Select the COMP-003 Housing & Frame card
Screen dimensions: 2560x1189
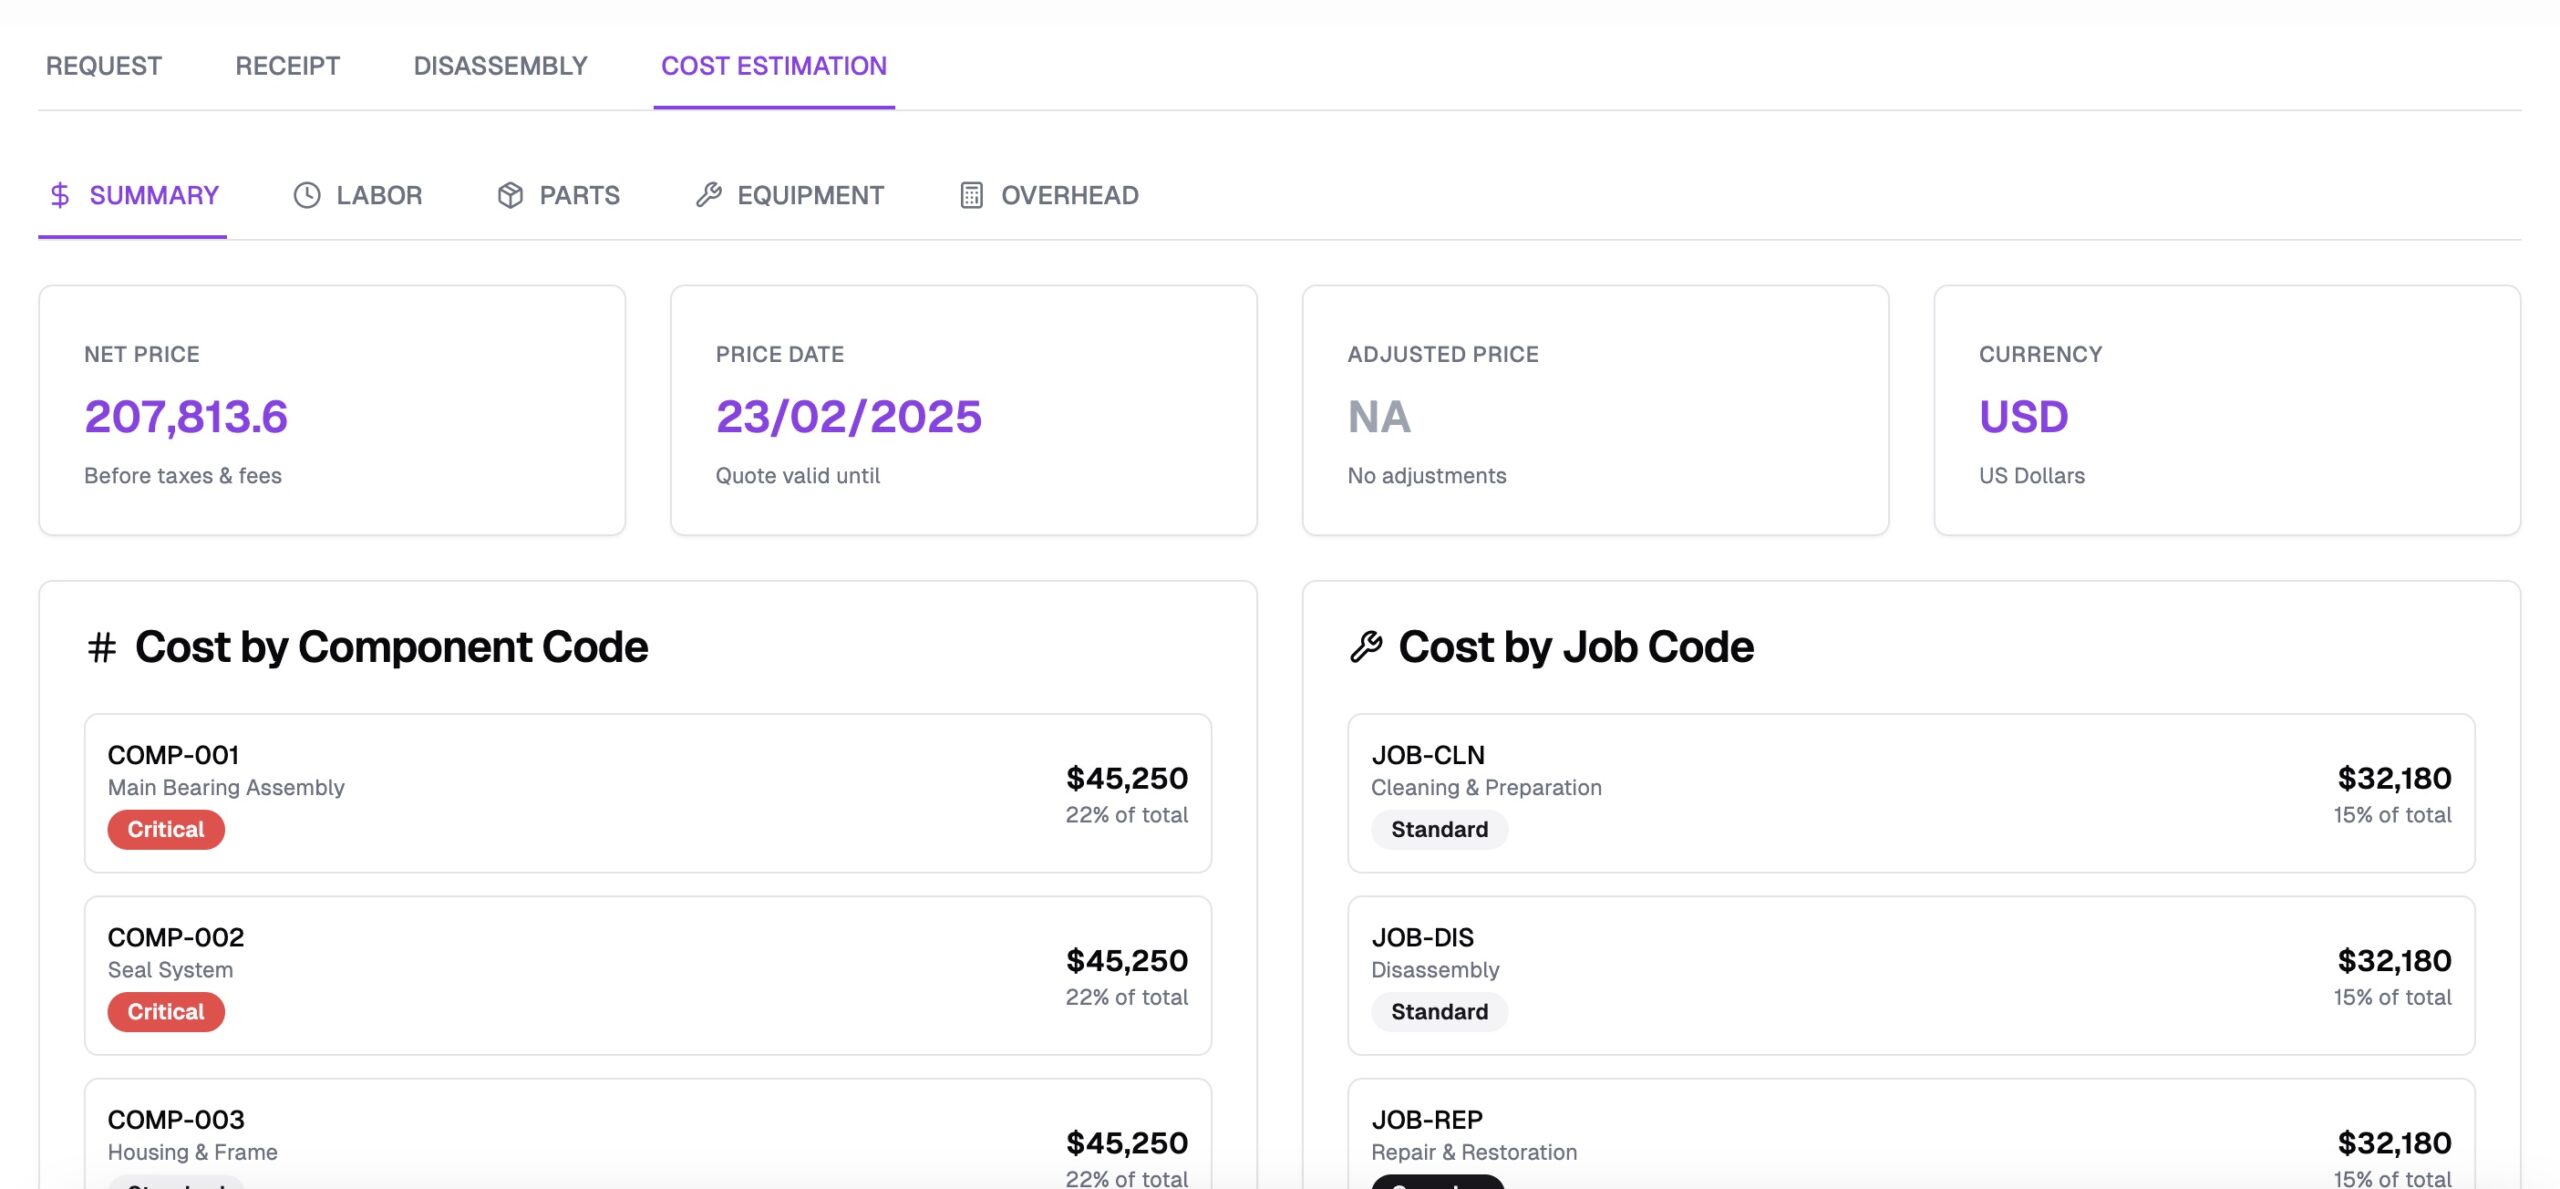pos(648,1134)
